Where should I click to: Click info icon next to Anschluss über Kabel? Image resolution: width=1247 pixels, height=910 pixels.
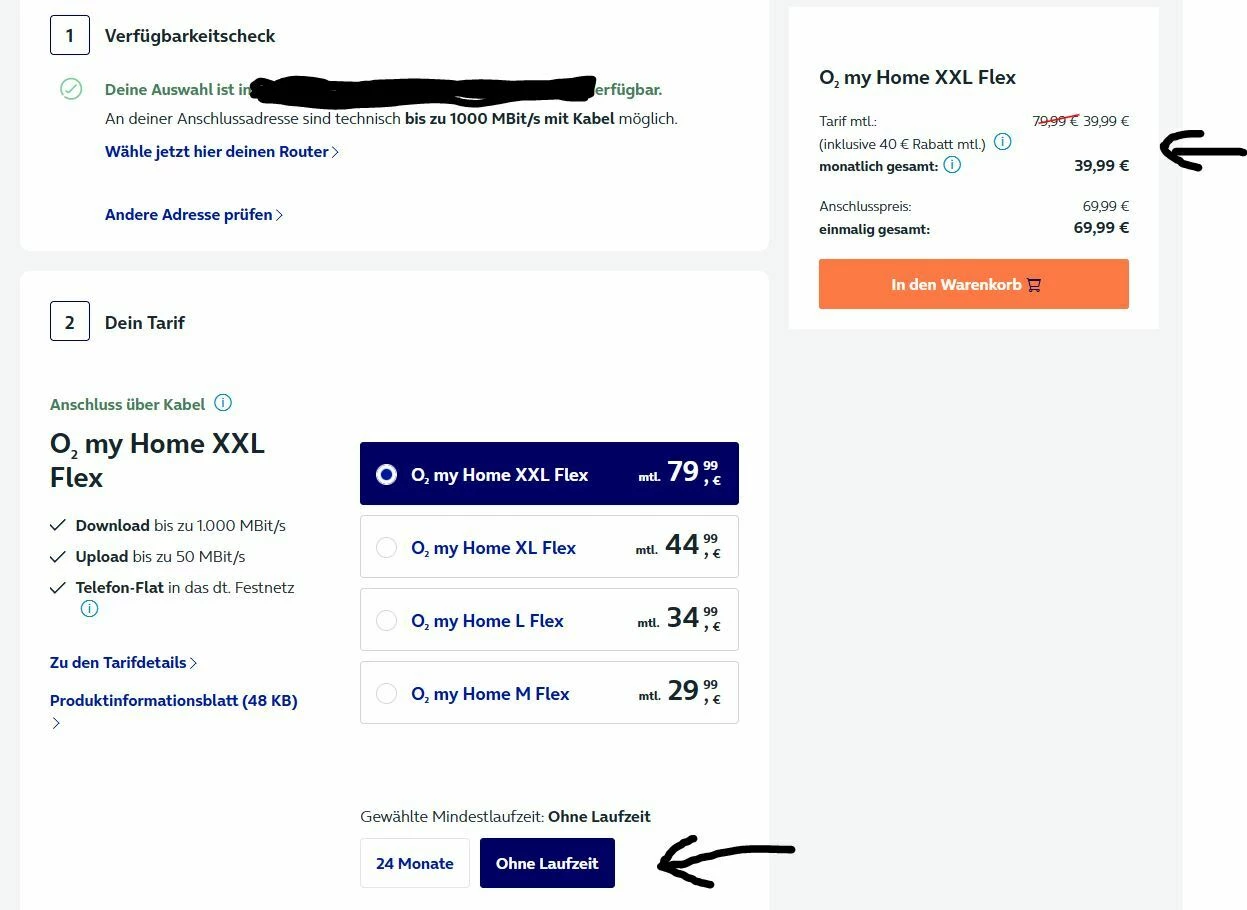tap(223, 403)
